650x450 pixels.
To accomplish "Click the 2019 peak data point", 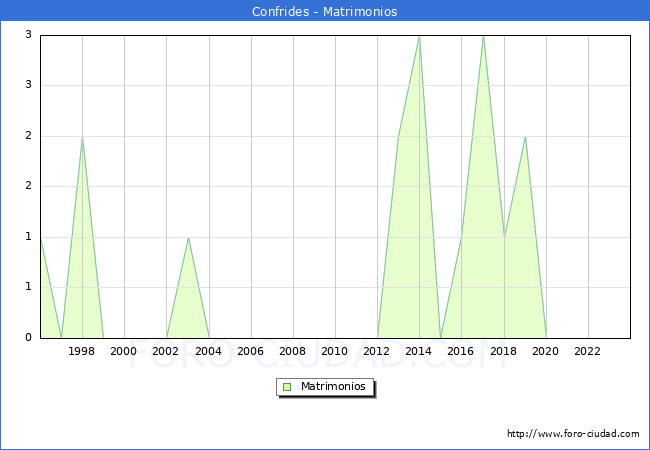I will pos(525,137).
